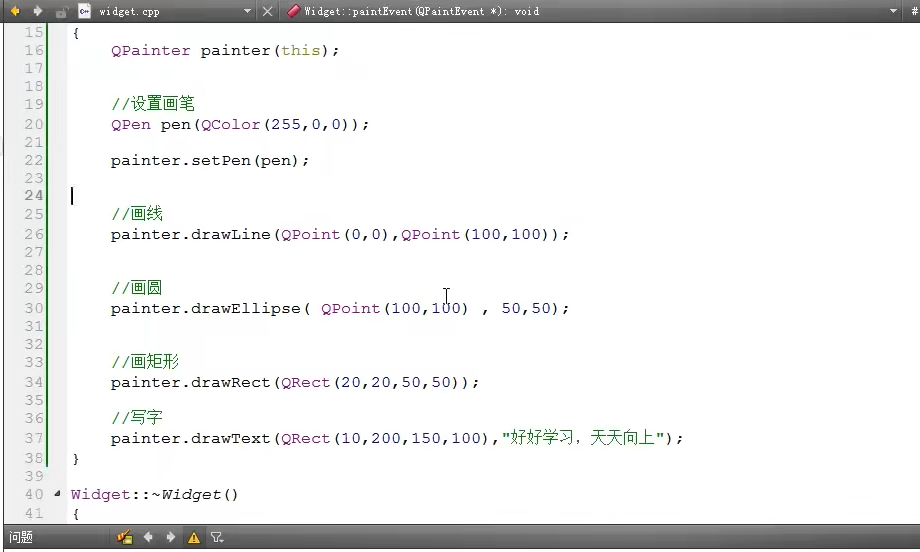Viewport: 920px width, 552px height.
Task: Click drawText in the painter call
Action: coord(231,438)
